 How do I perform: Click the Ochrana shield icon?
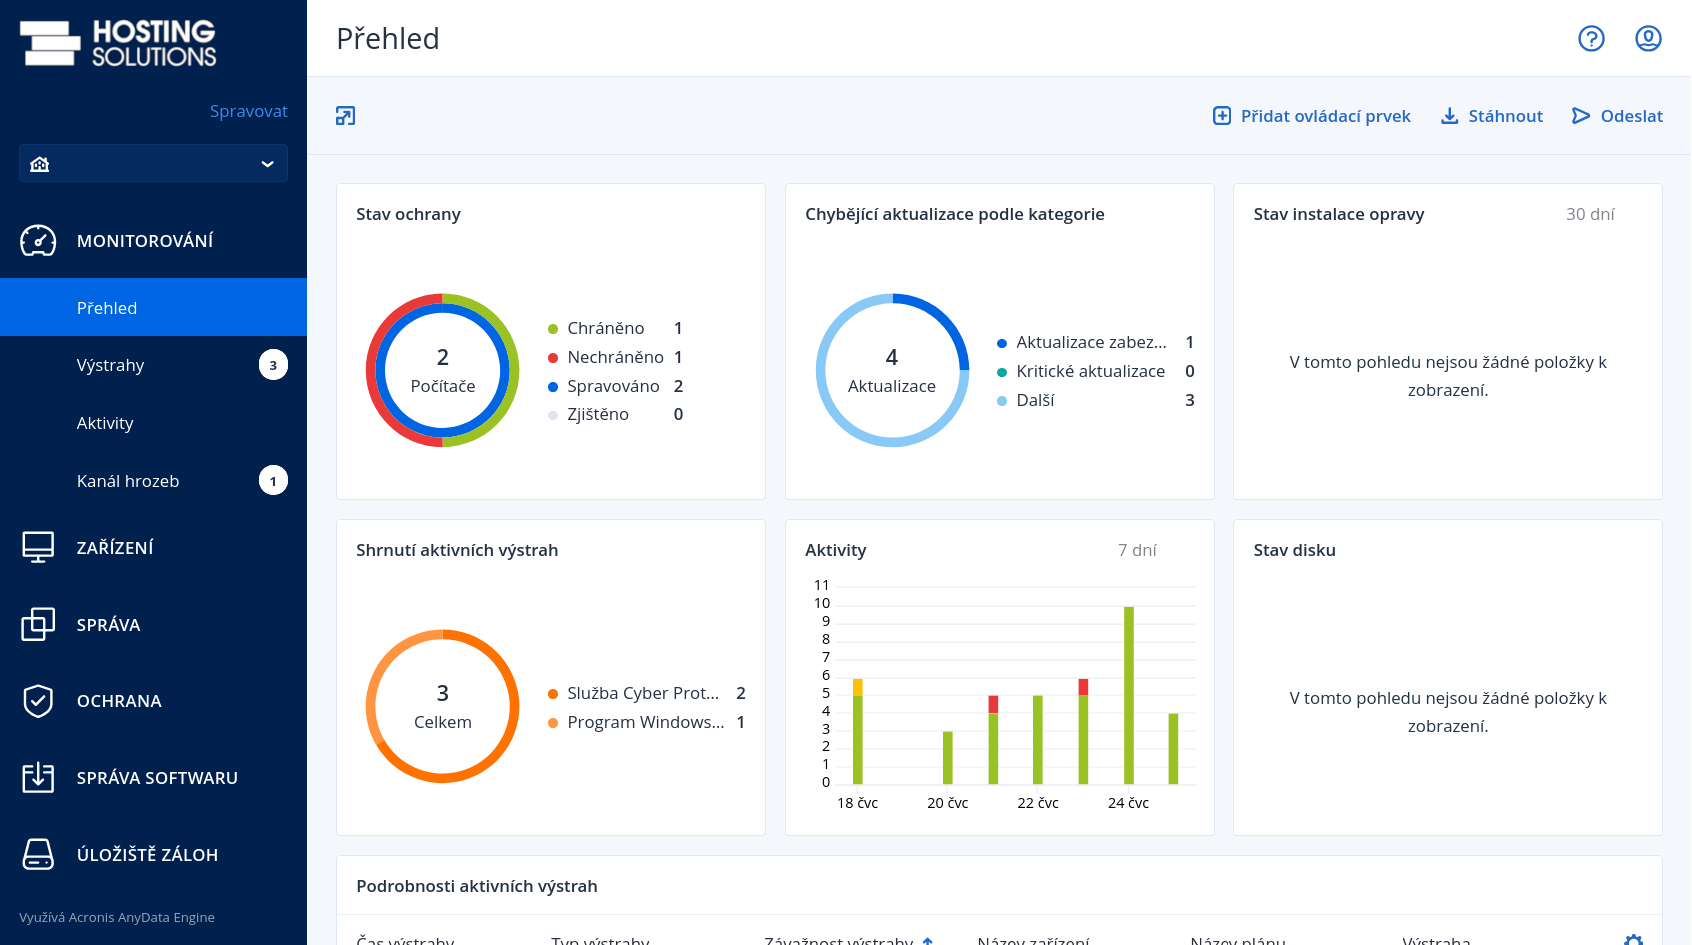tap(38, 701)
